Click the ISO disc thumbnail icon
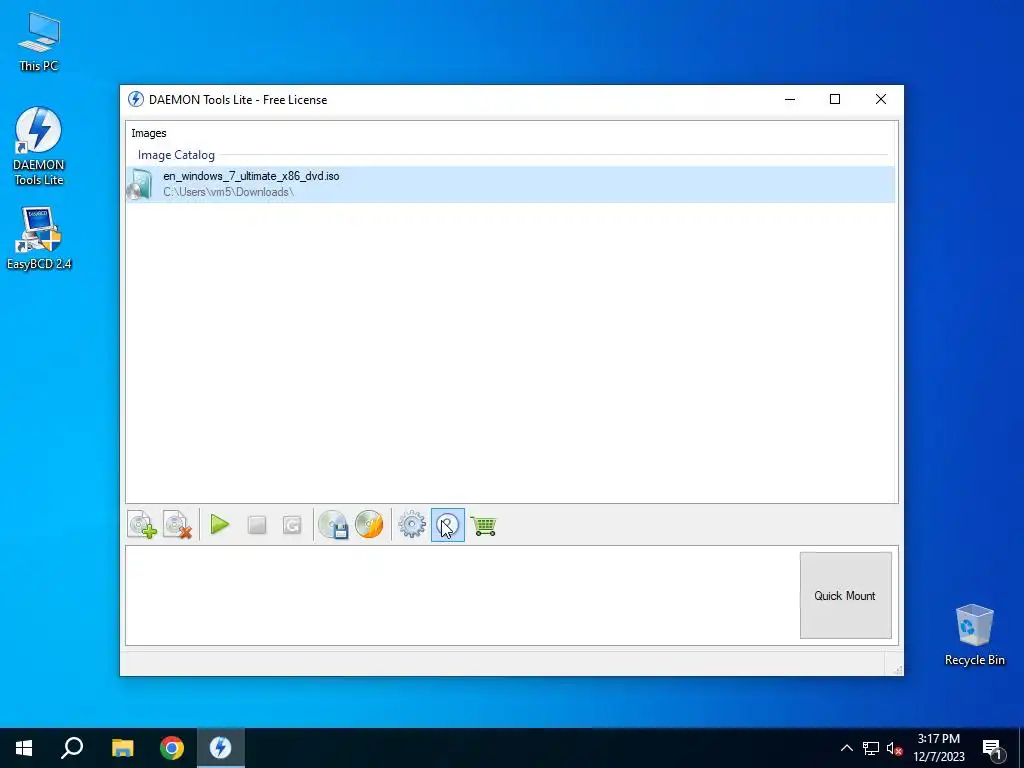The height and width of the screenshot is (768, 1024). tap(140, 184)
